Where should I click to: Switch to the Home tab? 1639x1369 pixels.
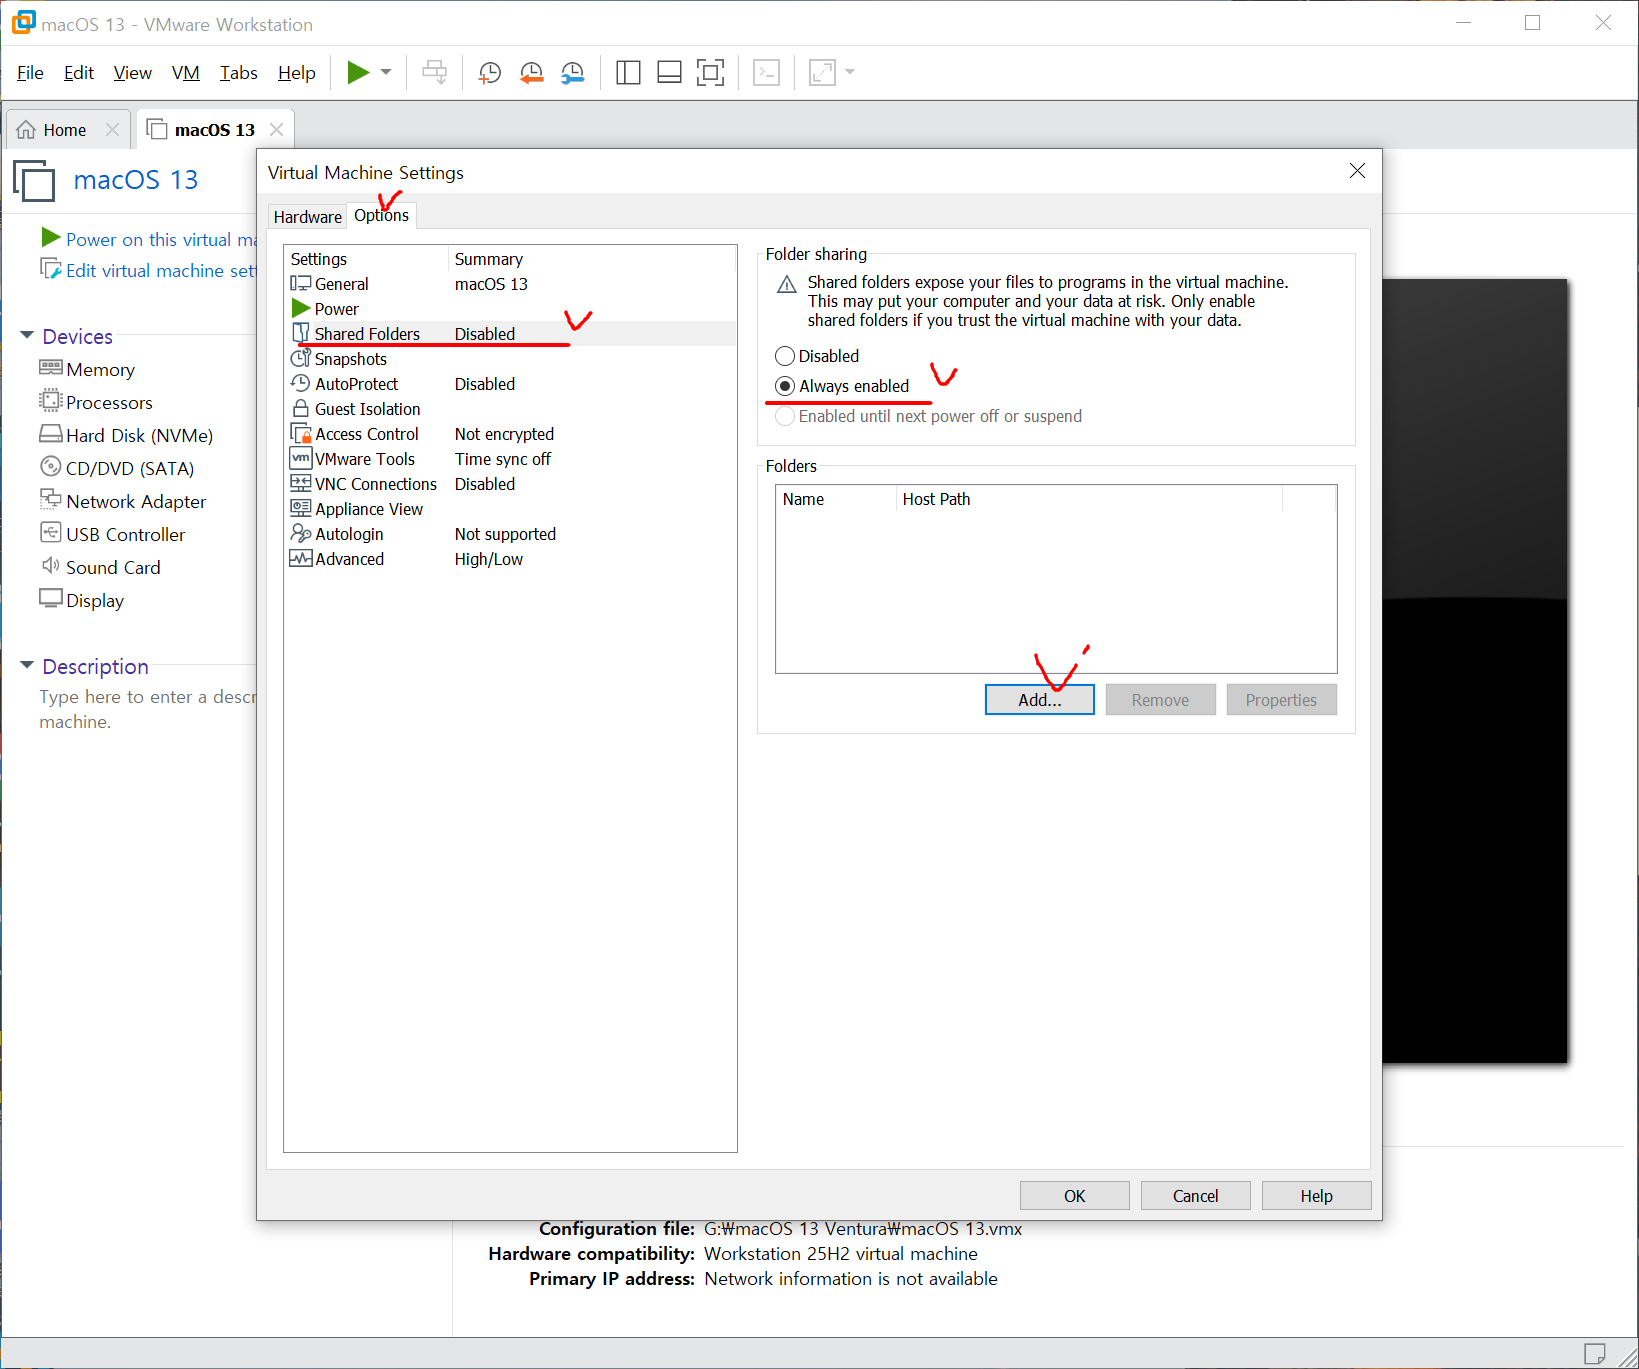pyautogui.click(x=65, y=130)
